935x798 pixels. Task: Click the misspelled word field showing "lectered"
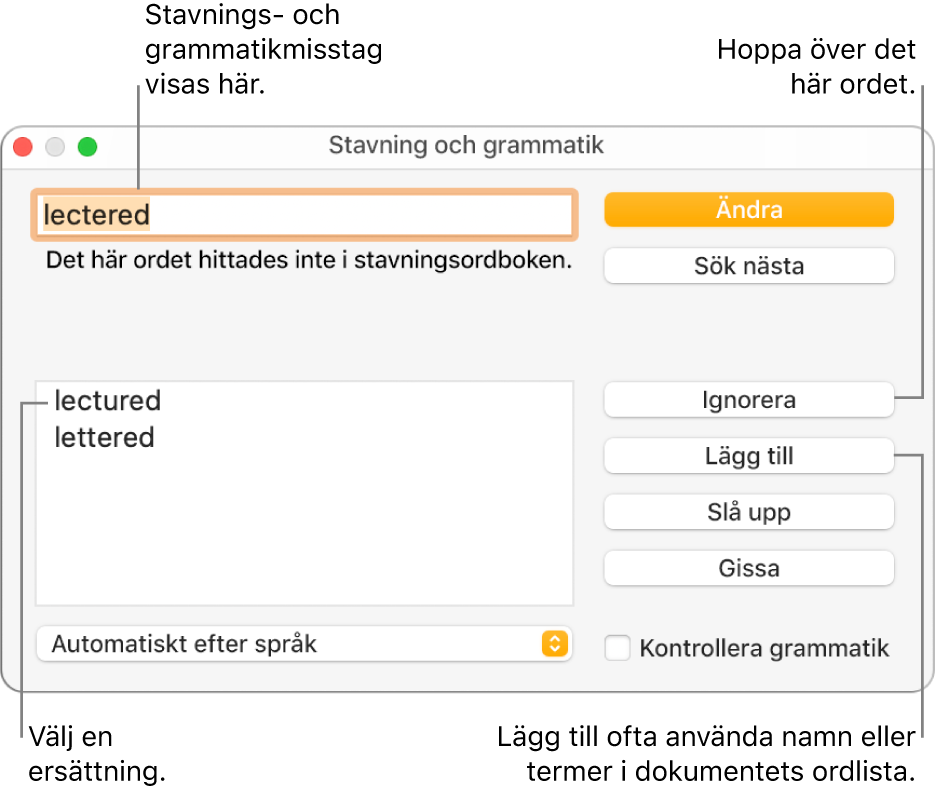(x=304, y=215)
